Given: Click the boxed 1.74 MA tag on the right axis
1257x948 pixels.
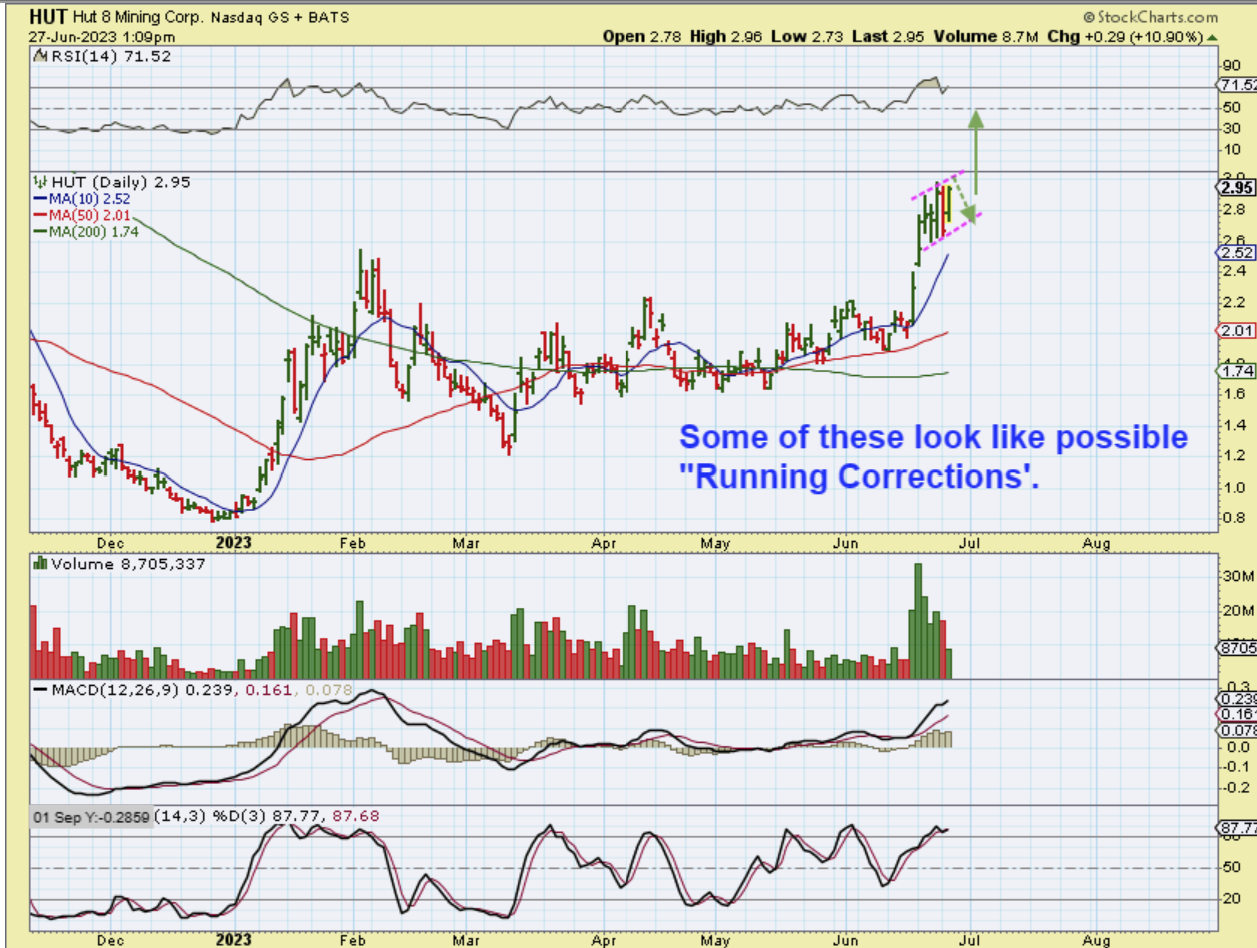Looking at the screenshot, I should pyautogui.click(x=1238, y=371).
